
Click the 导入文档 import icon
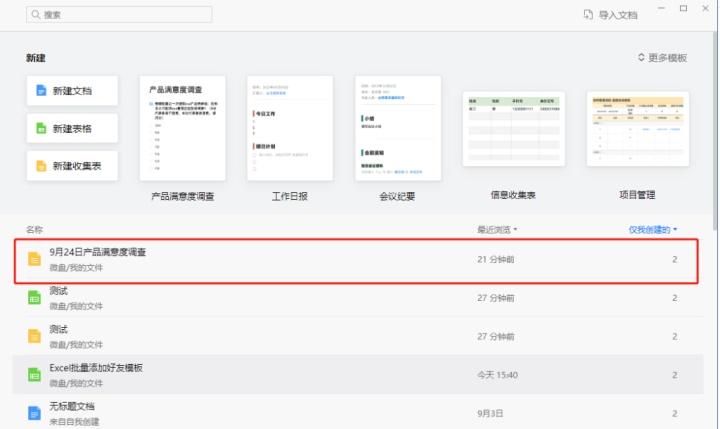pos(588,15)
